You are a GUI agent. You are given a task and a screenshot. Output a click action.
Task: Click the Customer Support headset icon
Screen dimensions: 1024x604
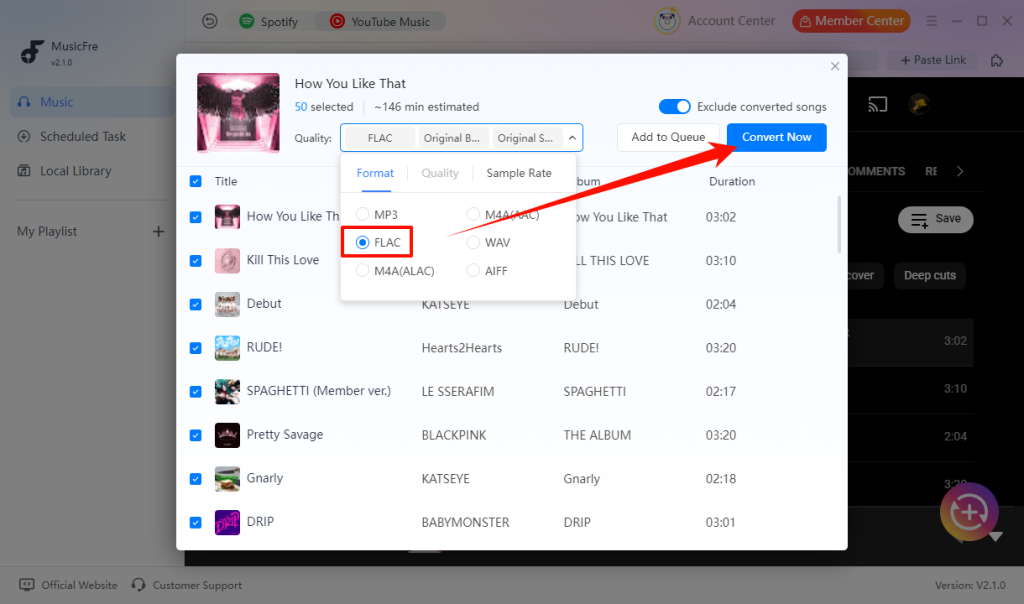[x=138, y=584]
